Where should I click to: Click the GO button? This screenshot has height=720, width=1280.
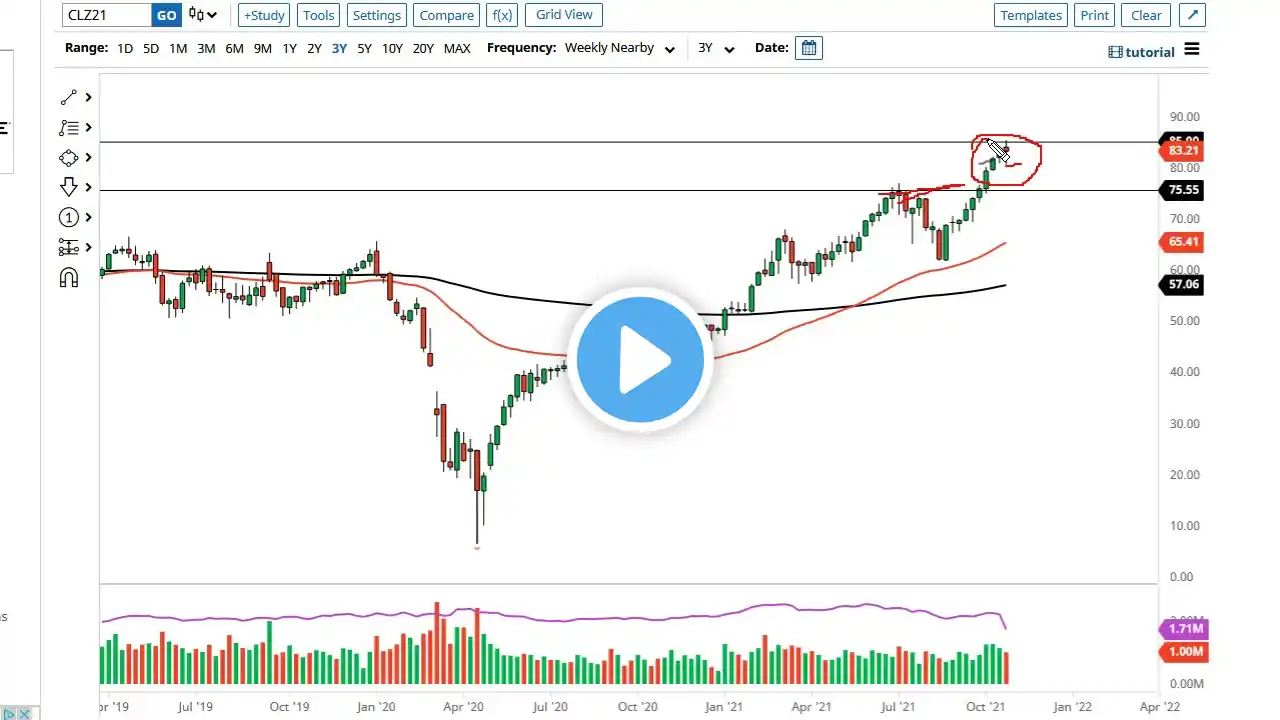click(x=166, y=15)
